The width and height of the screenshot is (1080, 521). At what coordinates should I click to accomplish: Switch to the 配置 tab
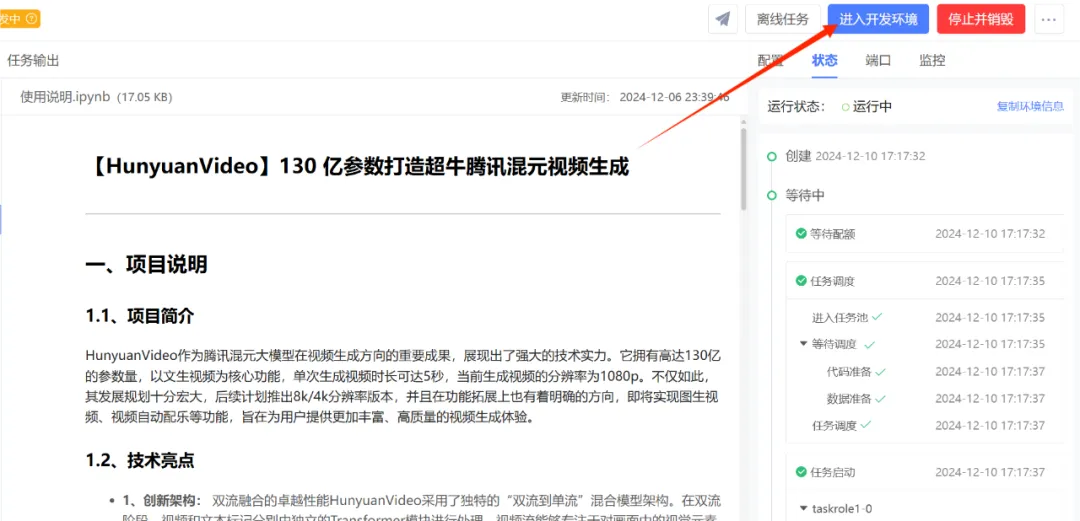click(x=771, y=61)
